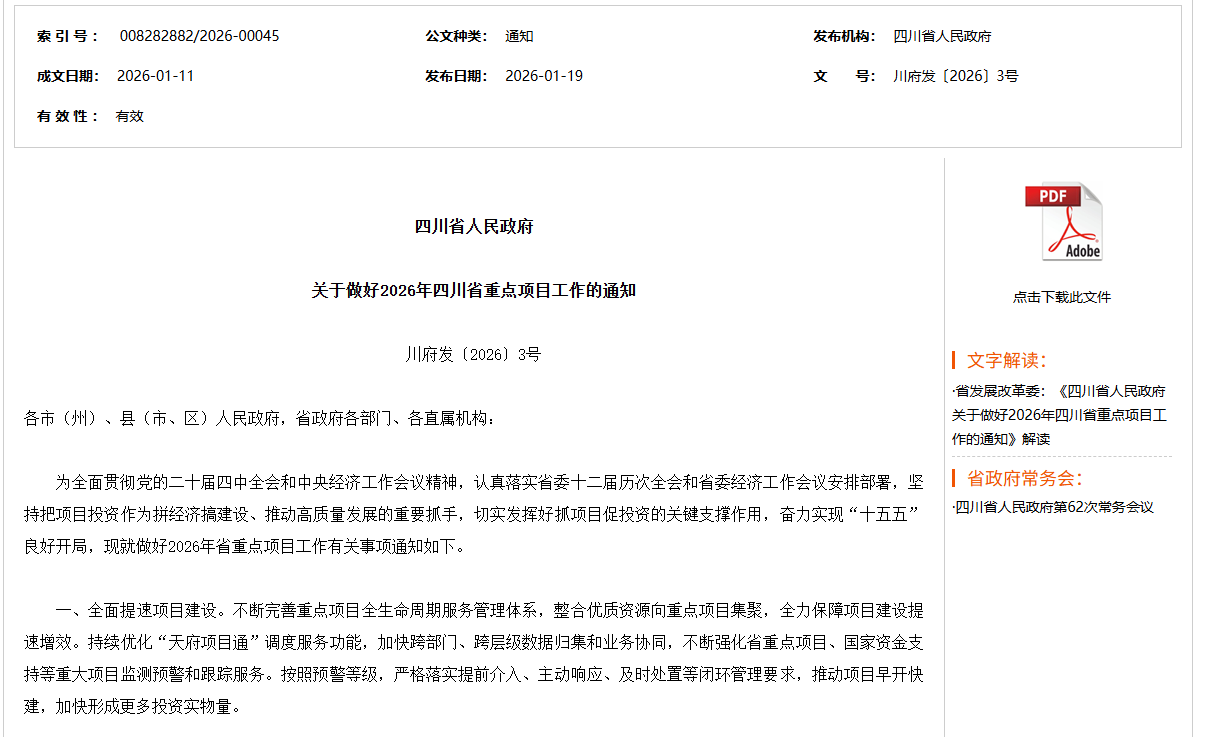Click the paragraph beginning 为全面贯彻党的二十届四中全会

(x=474, y=515)
